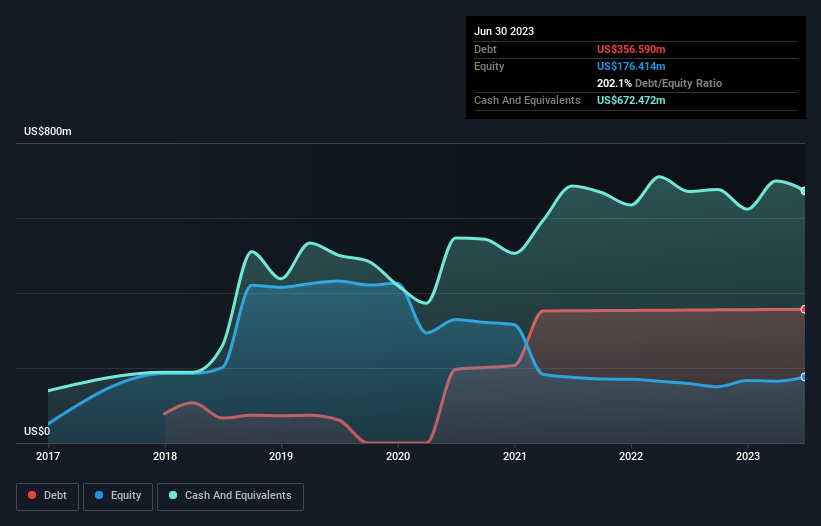Image resolution: width=821 pixels, height=526 pixels.
Task: Select the 2021 x-axis label
Action: pos(515,456)
